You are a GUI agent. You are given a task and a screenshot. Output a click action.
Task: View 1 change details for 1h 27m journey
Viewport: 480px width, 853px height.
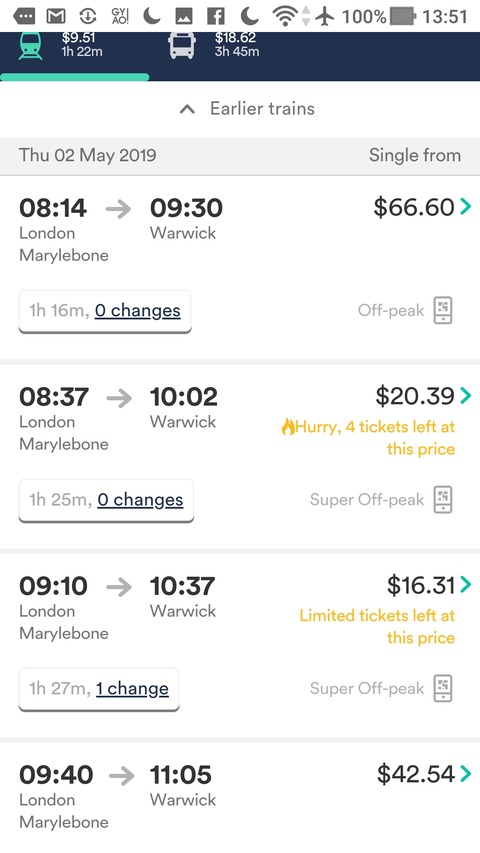point(132,688)
